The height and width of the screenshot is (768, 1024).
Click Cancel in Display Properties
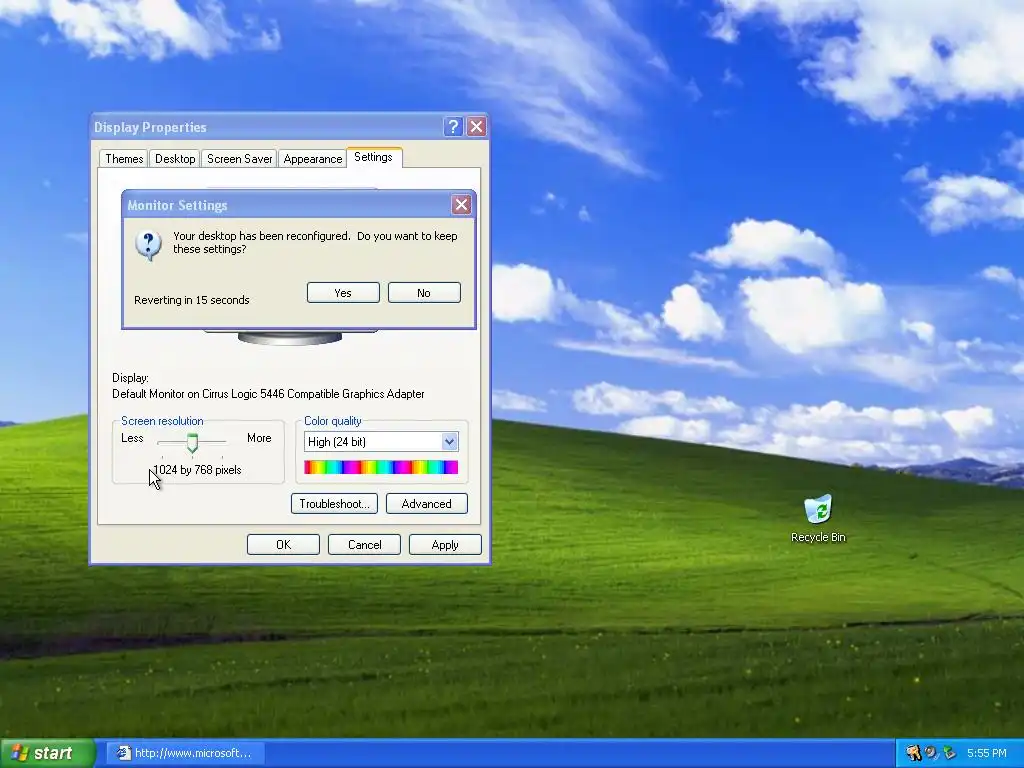coord(364,545)
